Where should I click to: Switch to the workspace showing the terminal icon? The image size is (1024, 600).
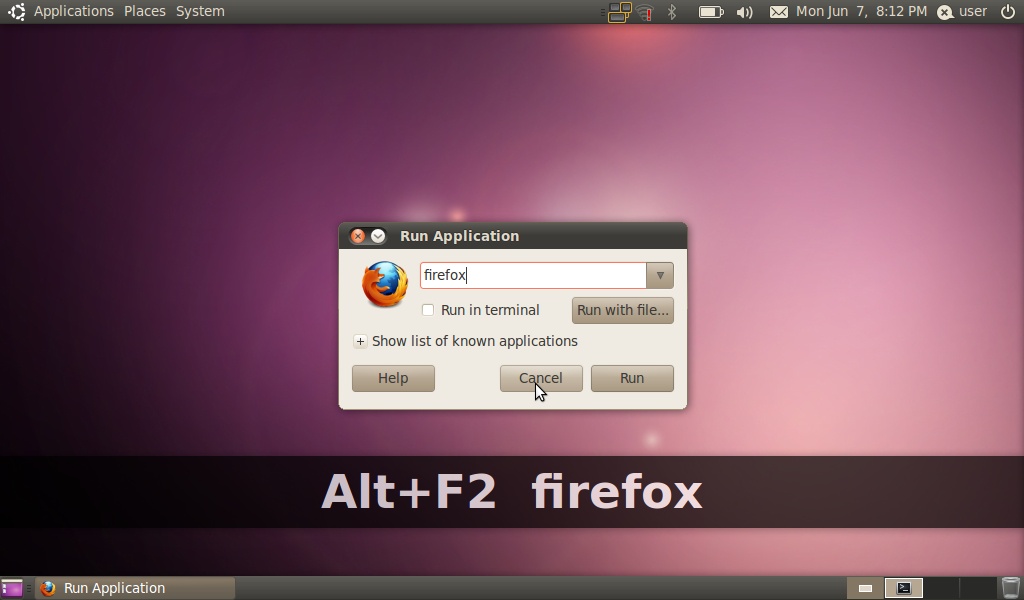tap(904, 588)
